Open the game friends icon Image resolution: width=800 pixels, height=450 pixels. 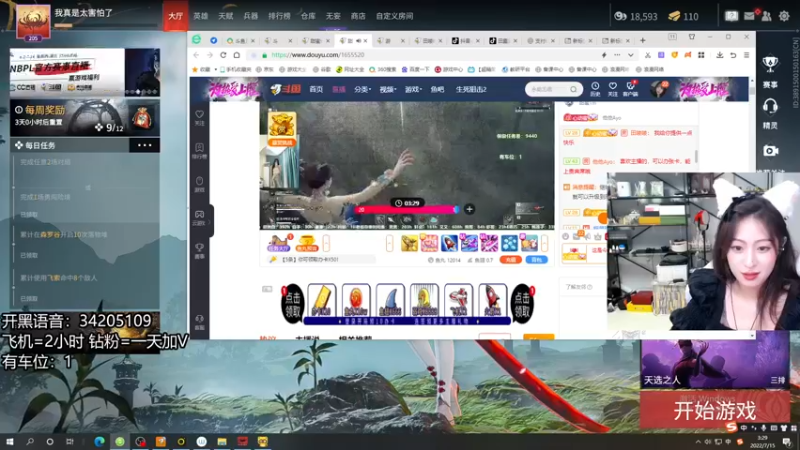[766, 16]
